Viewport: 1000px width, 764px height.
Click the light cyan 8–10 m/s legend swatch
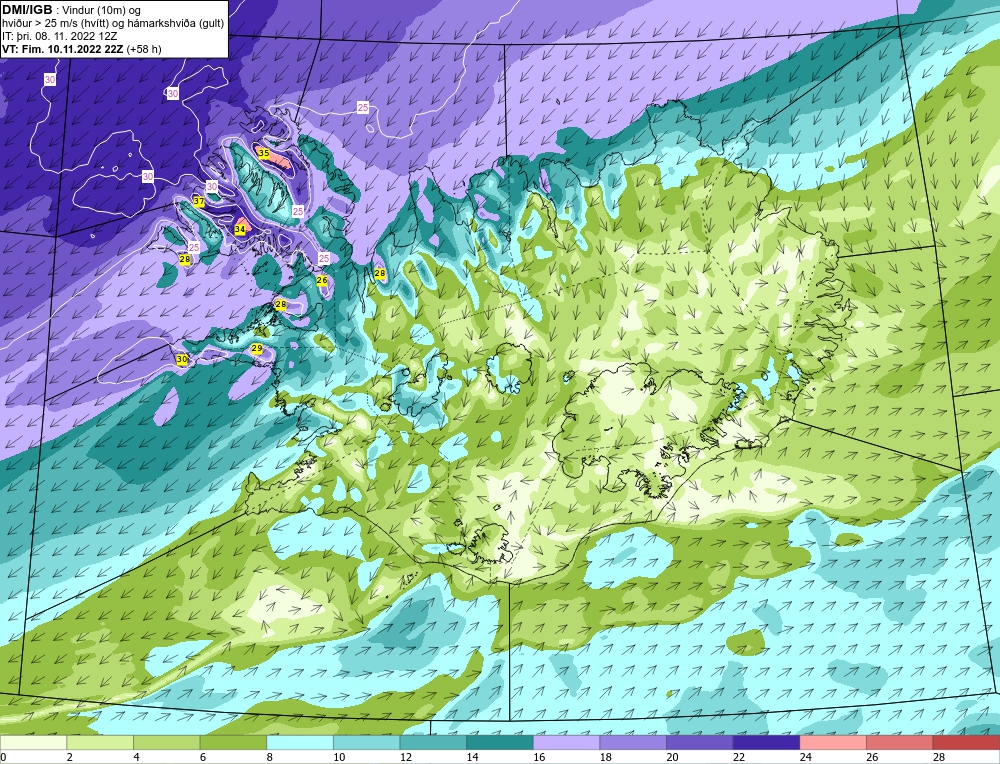[300, 742]
